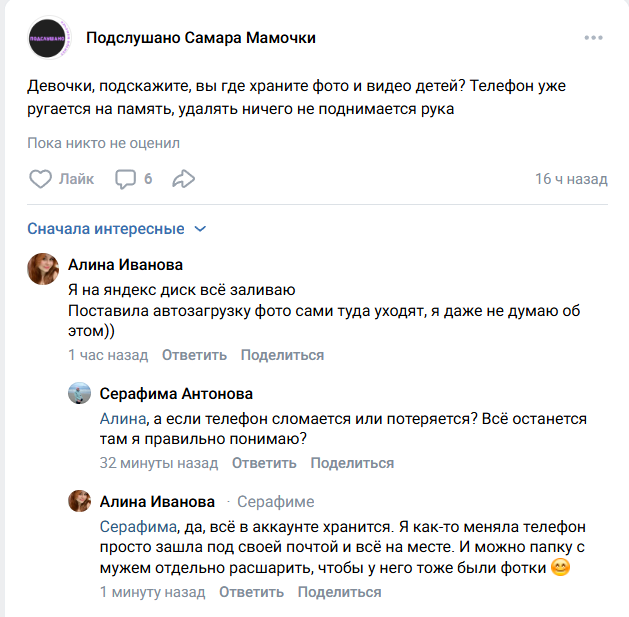Open Серафима Антонова's profile name
This screenshot has width=629, height=617.
(x=176, y=394)
